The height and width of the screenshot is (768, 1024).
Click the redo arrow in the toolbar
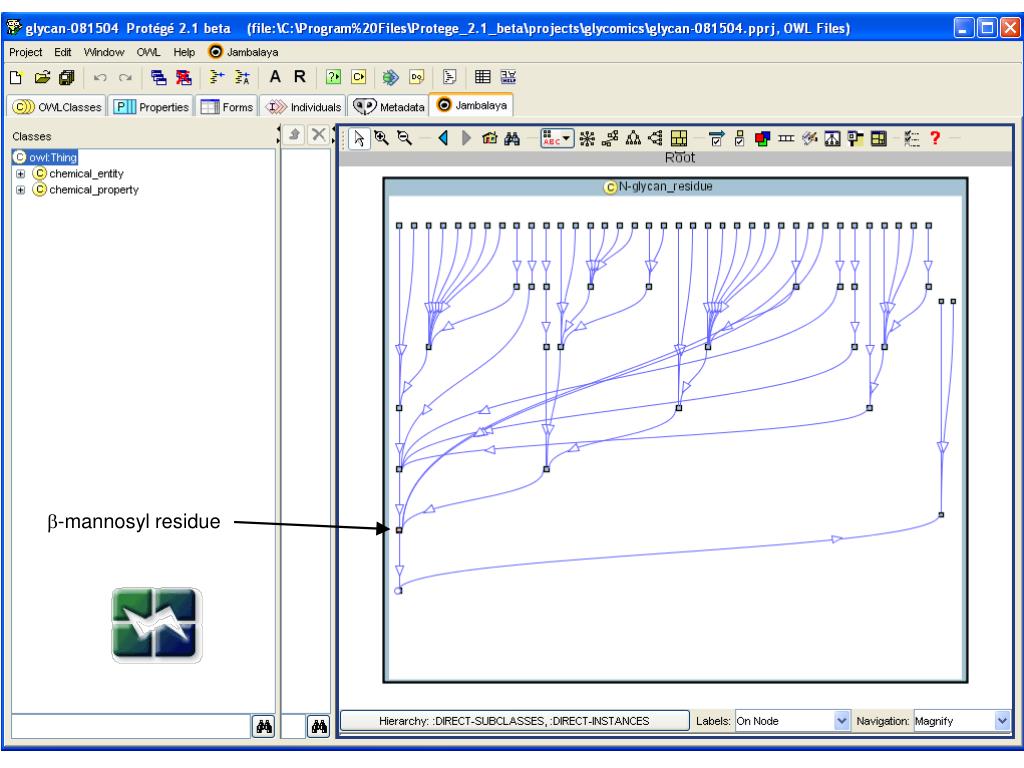[125, 77]
